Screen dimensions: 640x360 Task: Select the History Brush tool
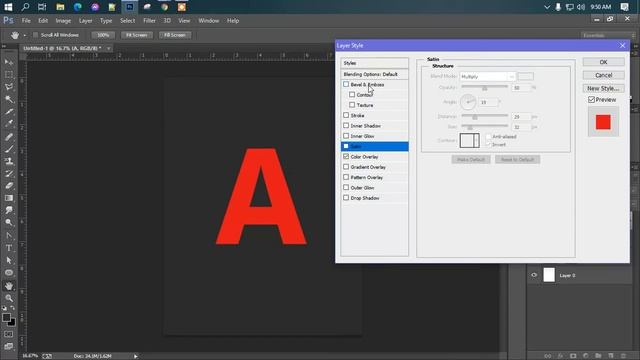coord(9,173)
